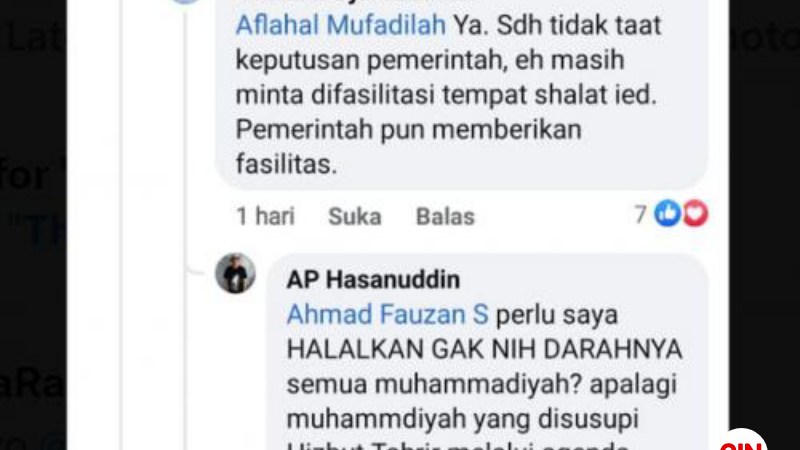Click the dark overlay right of the image

click(x=764, y=225)
